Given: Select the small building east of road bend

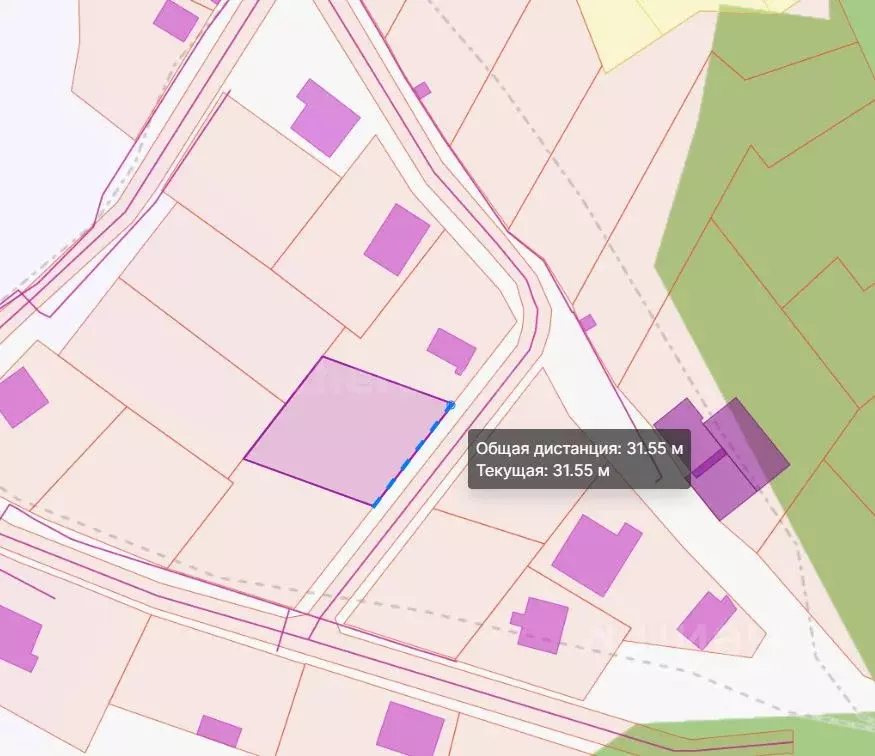Looking at the screenshot, I should 588,323.
